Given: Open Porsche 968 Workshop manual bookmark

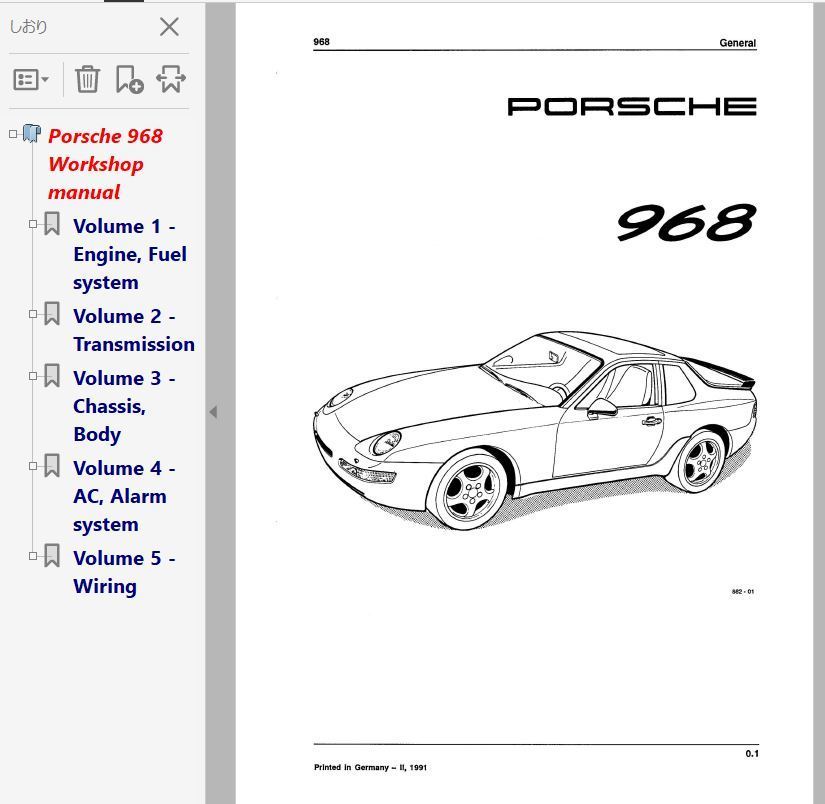Looking at the screenshot, I should (105, 164).
